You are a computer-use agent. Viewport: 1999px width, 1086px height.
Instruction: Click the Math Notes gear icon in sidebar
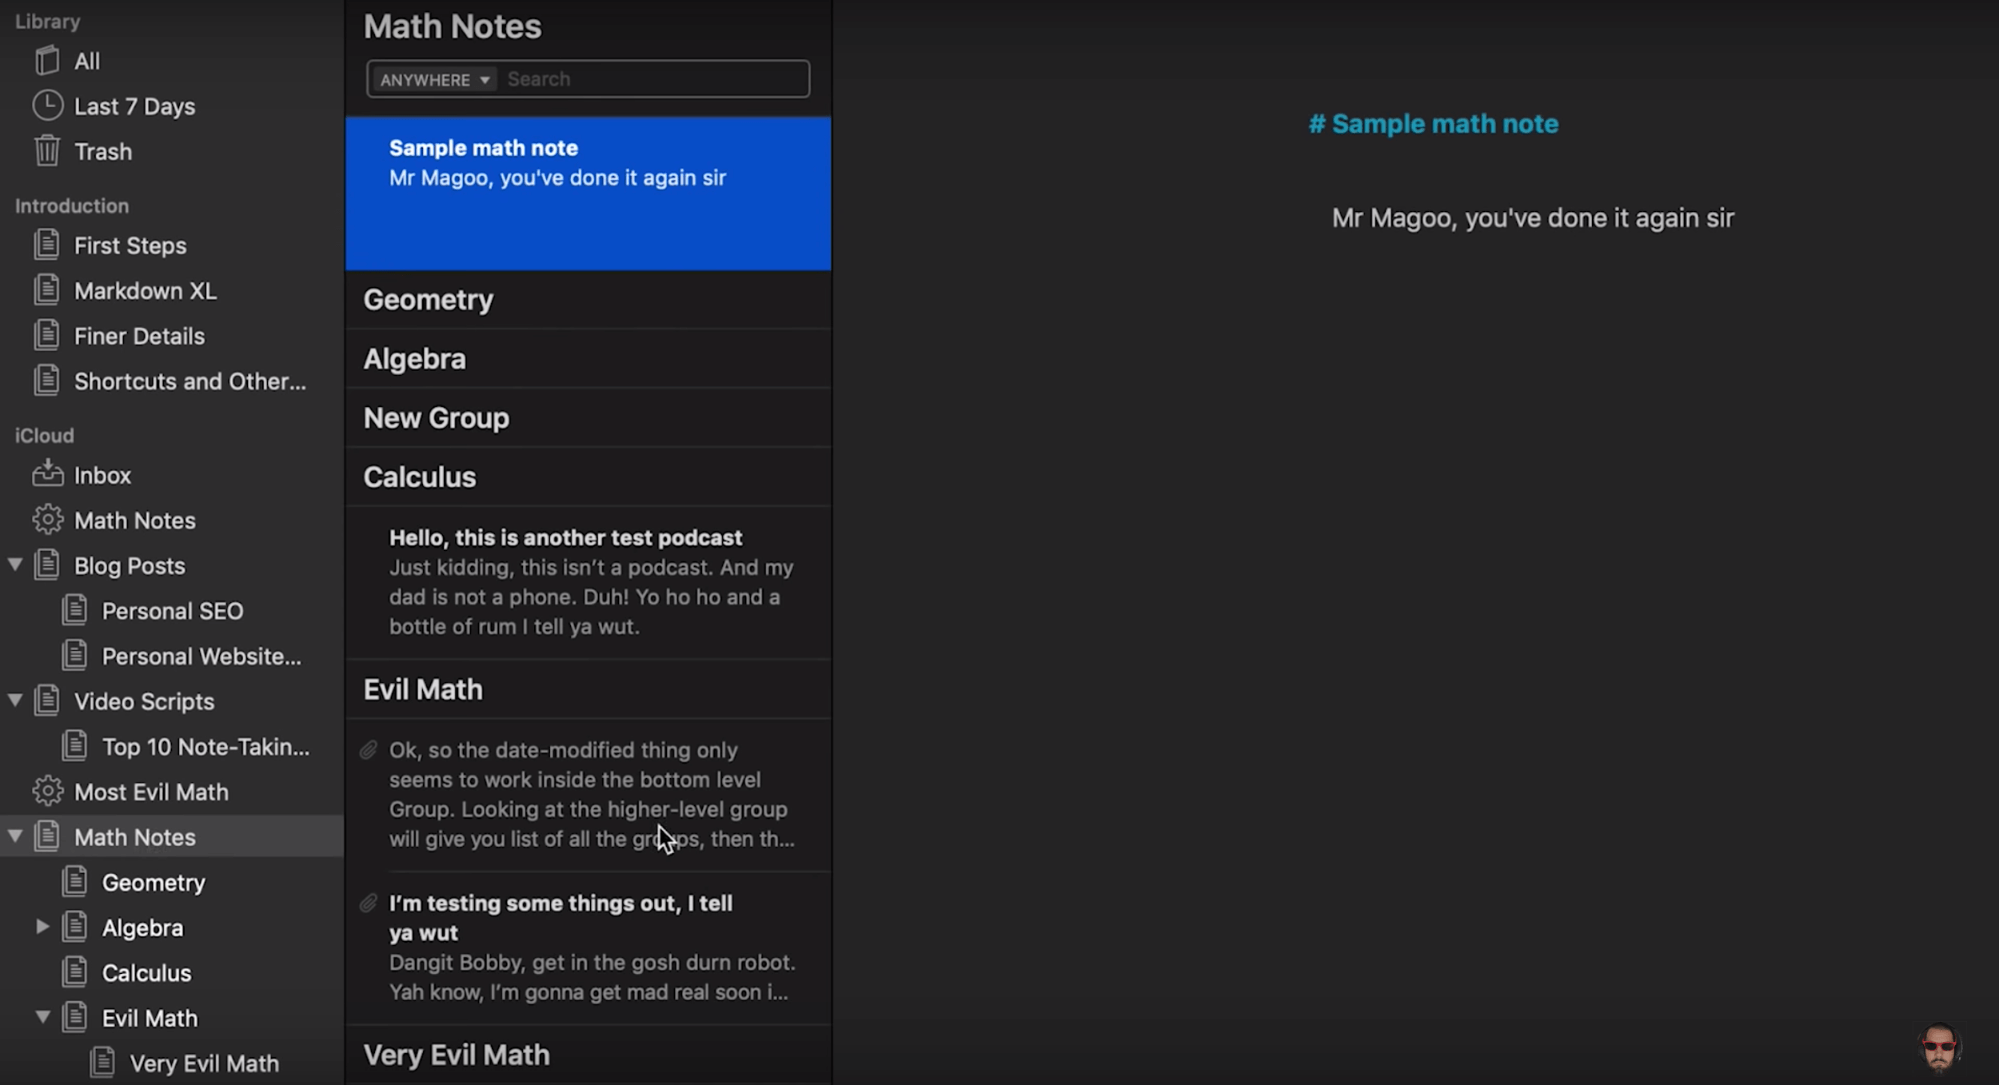45,520
